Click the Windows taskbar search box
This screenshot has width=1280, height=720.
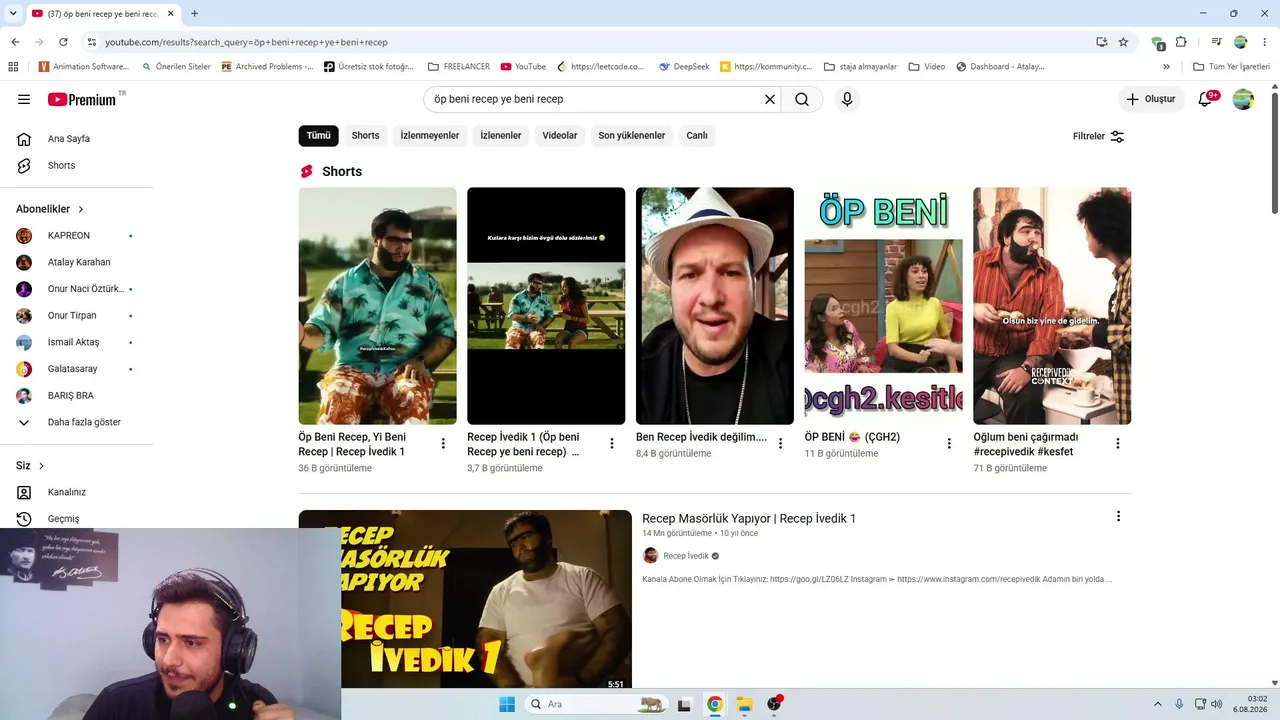pyautogui.click(x=596, y=704)
